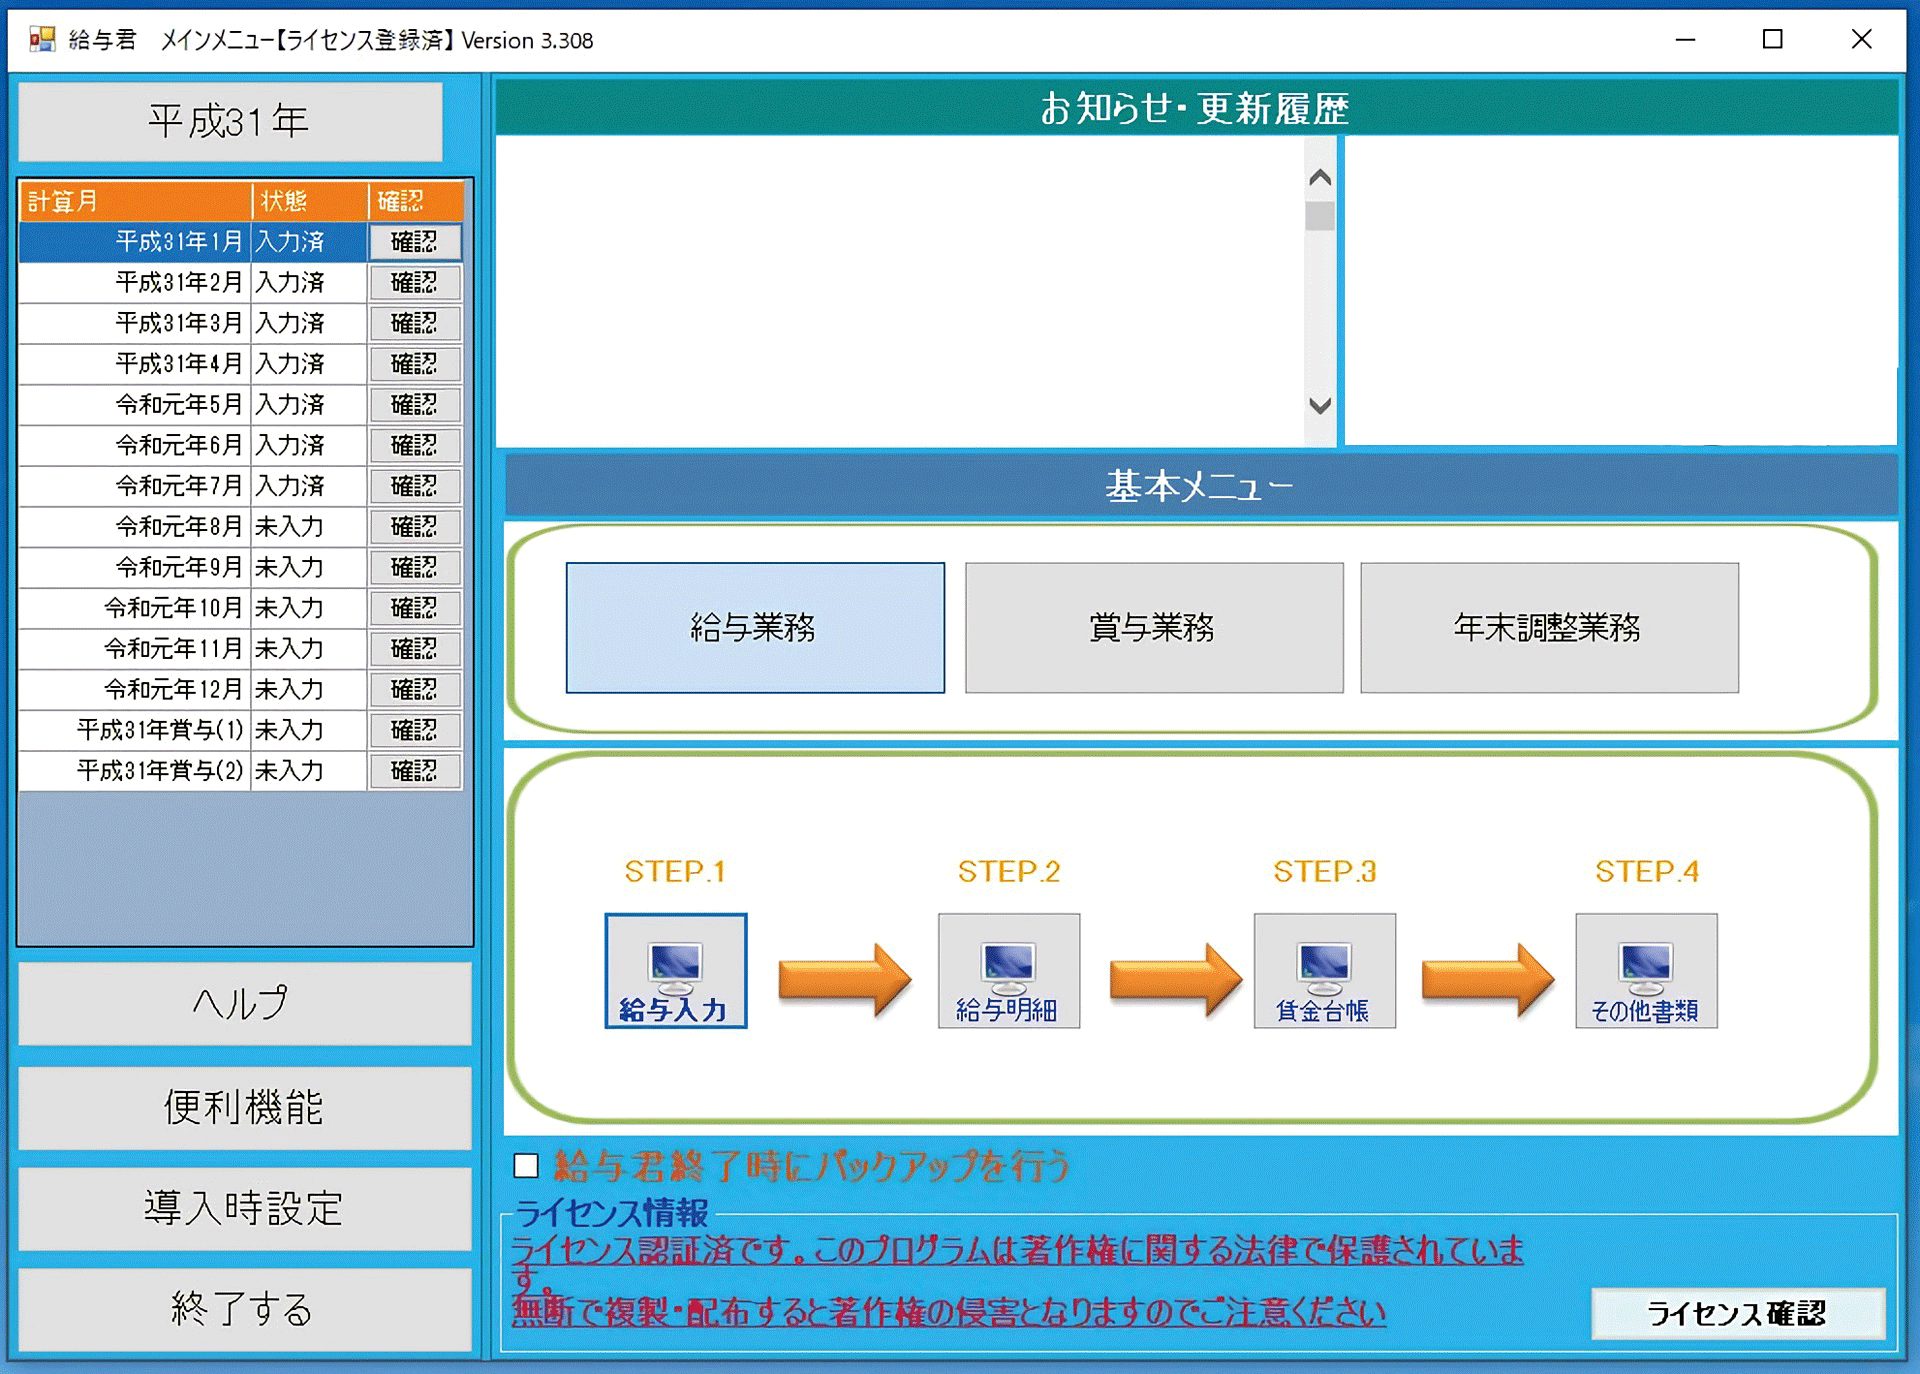Click 確認 for 平成31年2月
The image size is (1920, 1374).
tap(414, 282)
